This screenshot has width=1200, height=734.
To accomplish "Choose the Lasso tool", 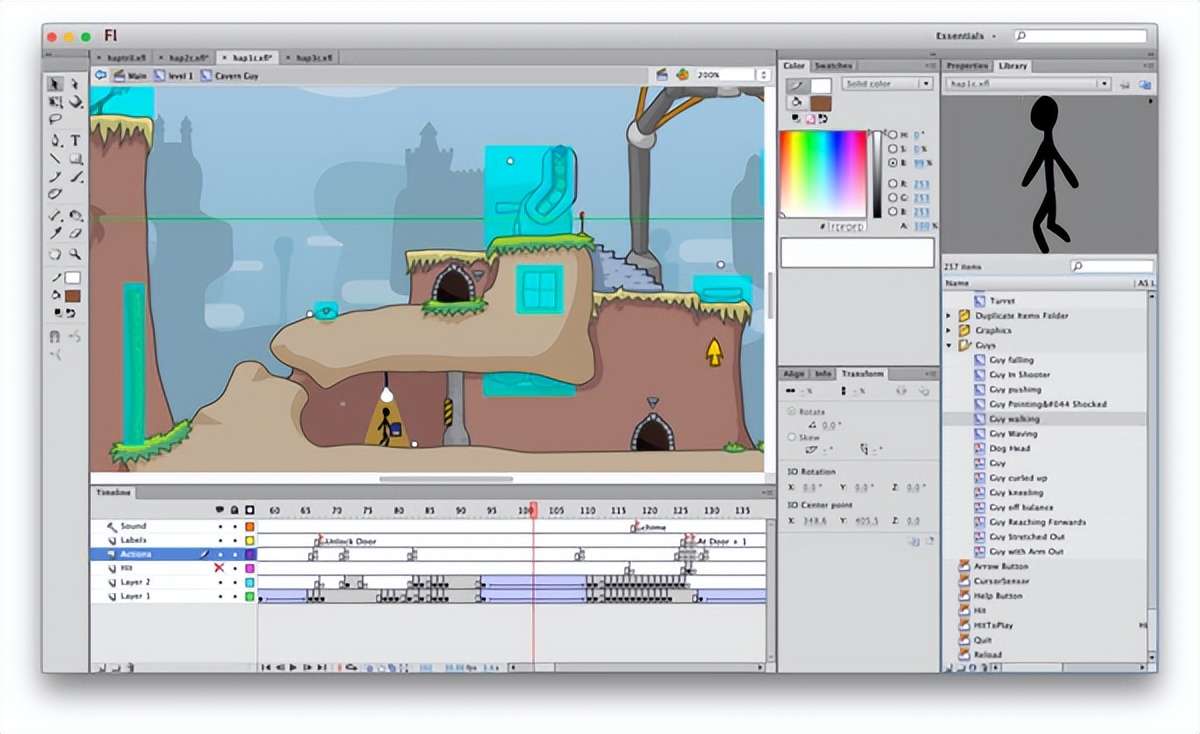I will click(55, 119).
